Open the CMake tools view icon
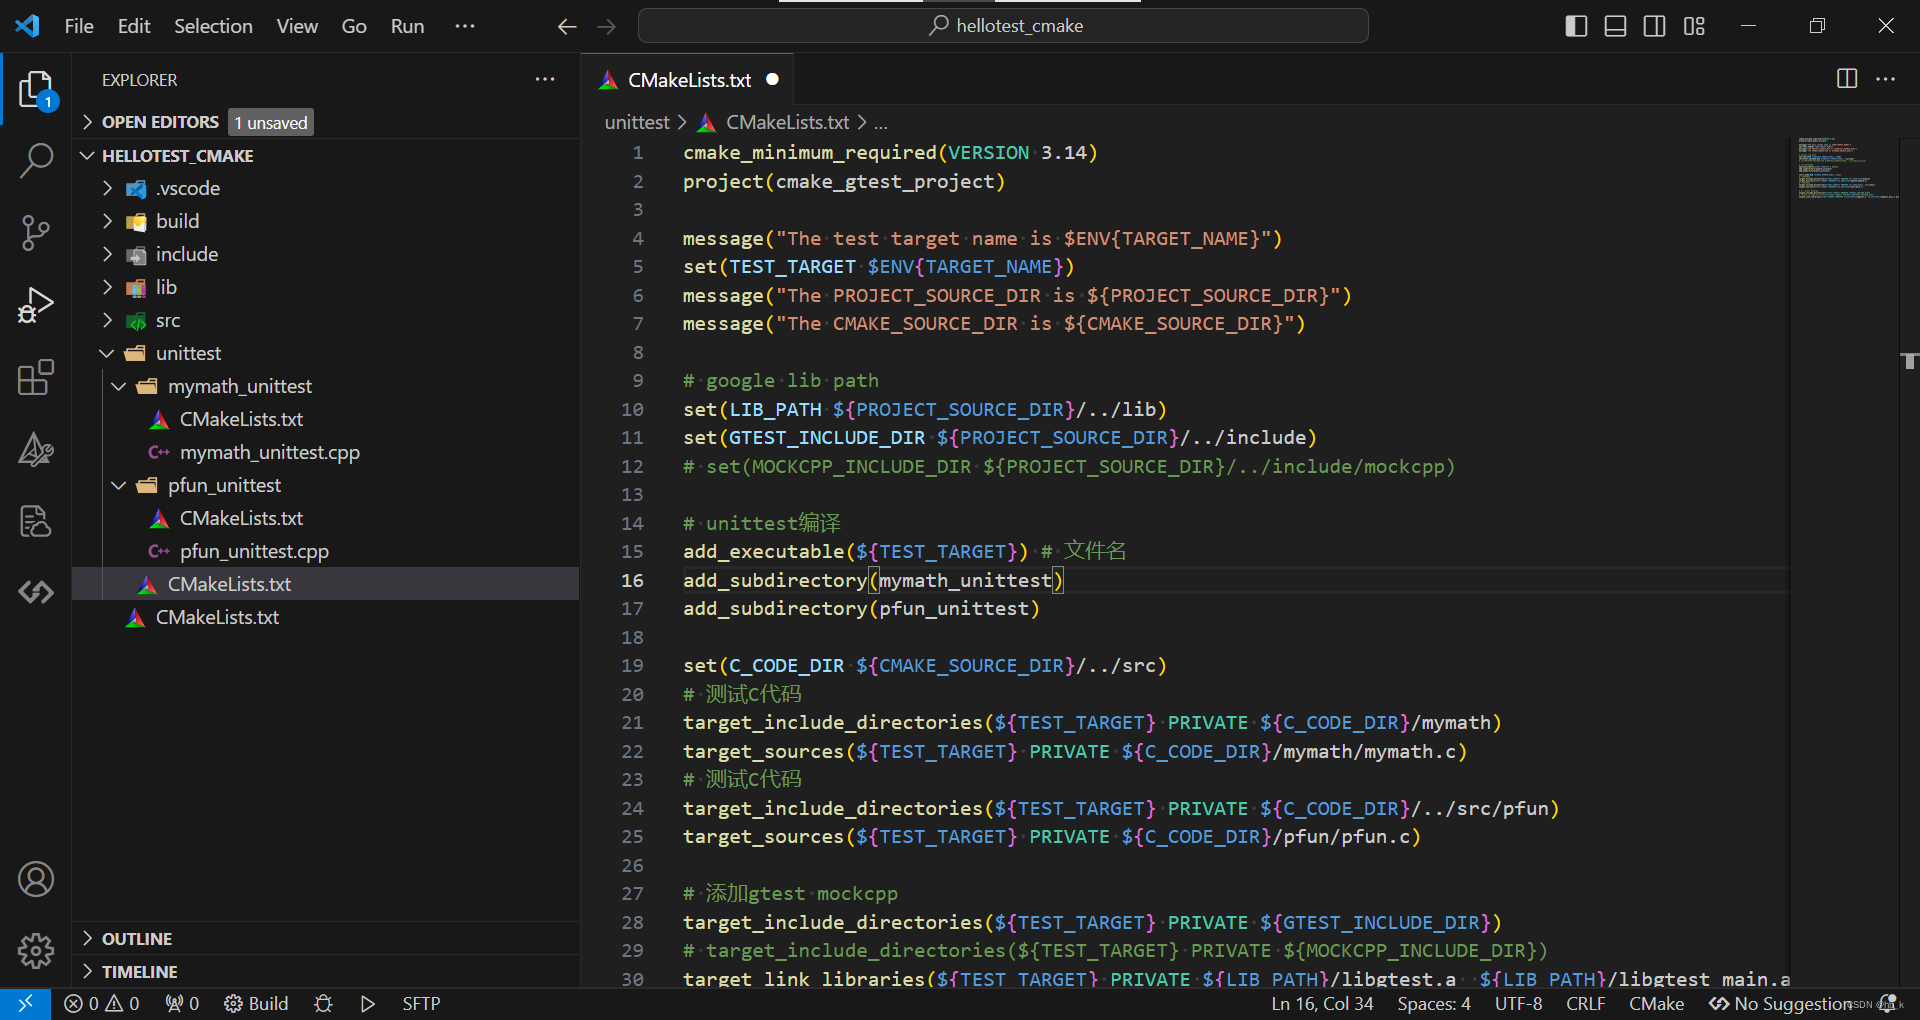1920x1020 pixels. 36,450
